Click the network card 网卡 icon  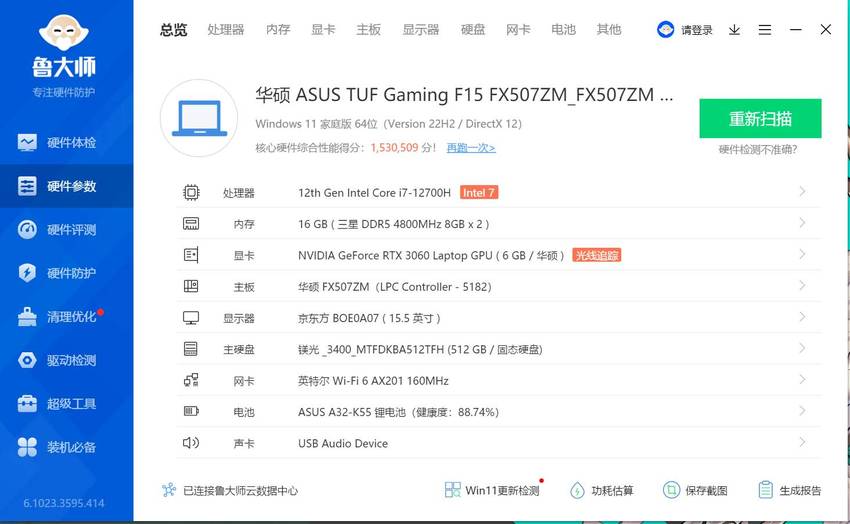click(x=191, y=380)
